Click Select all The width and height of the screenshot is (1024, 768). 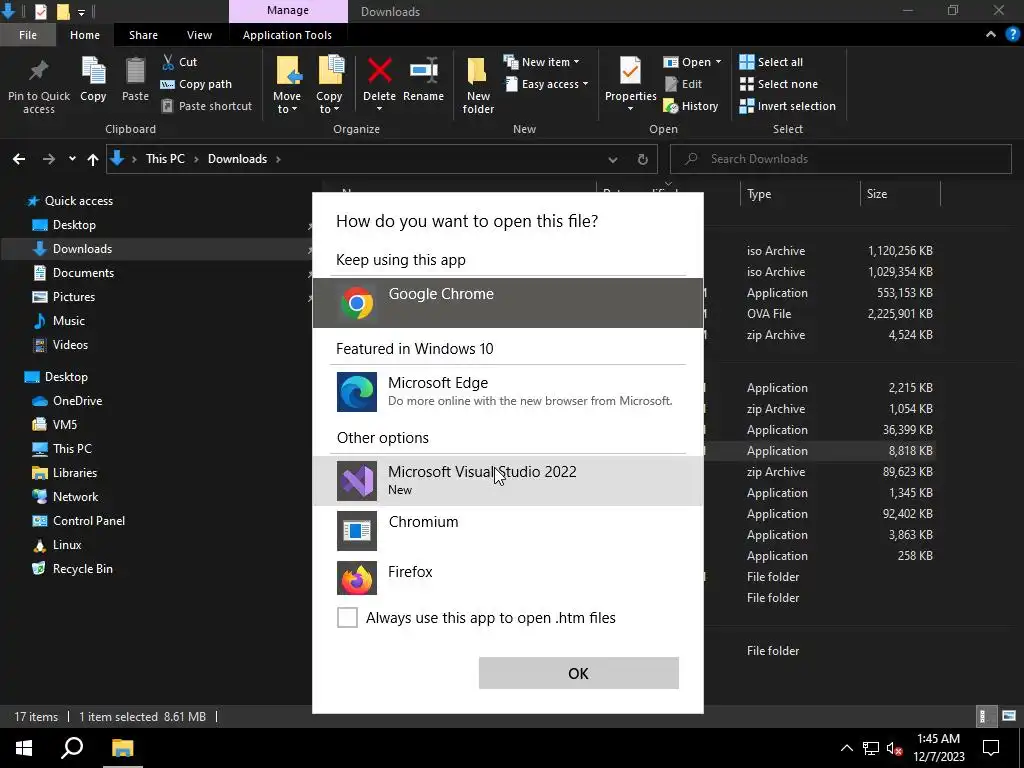pos(771,62)
